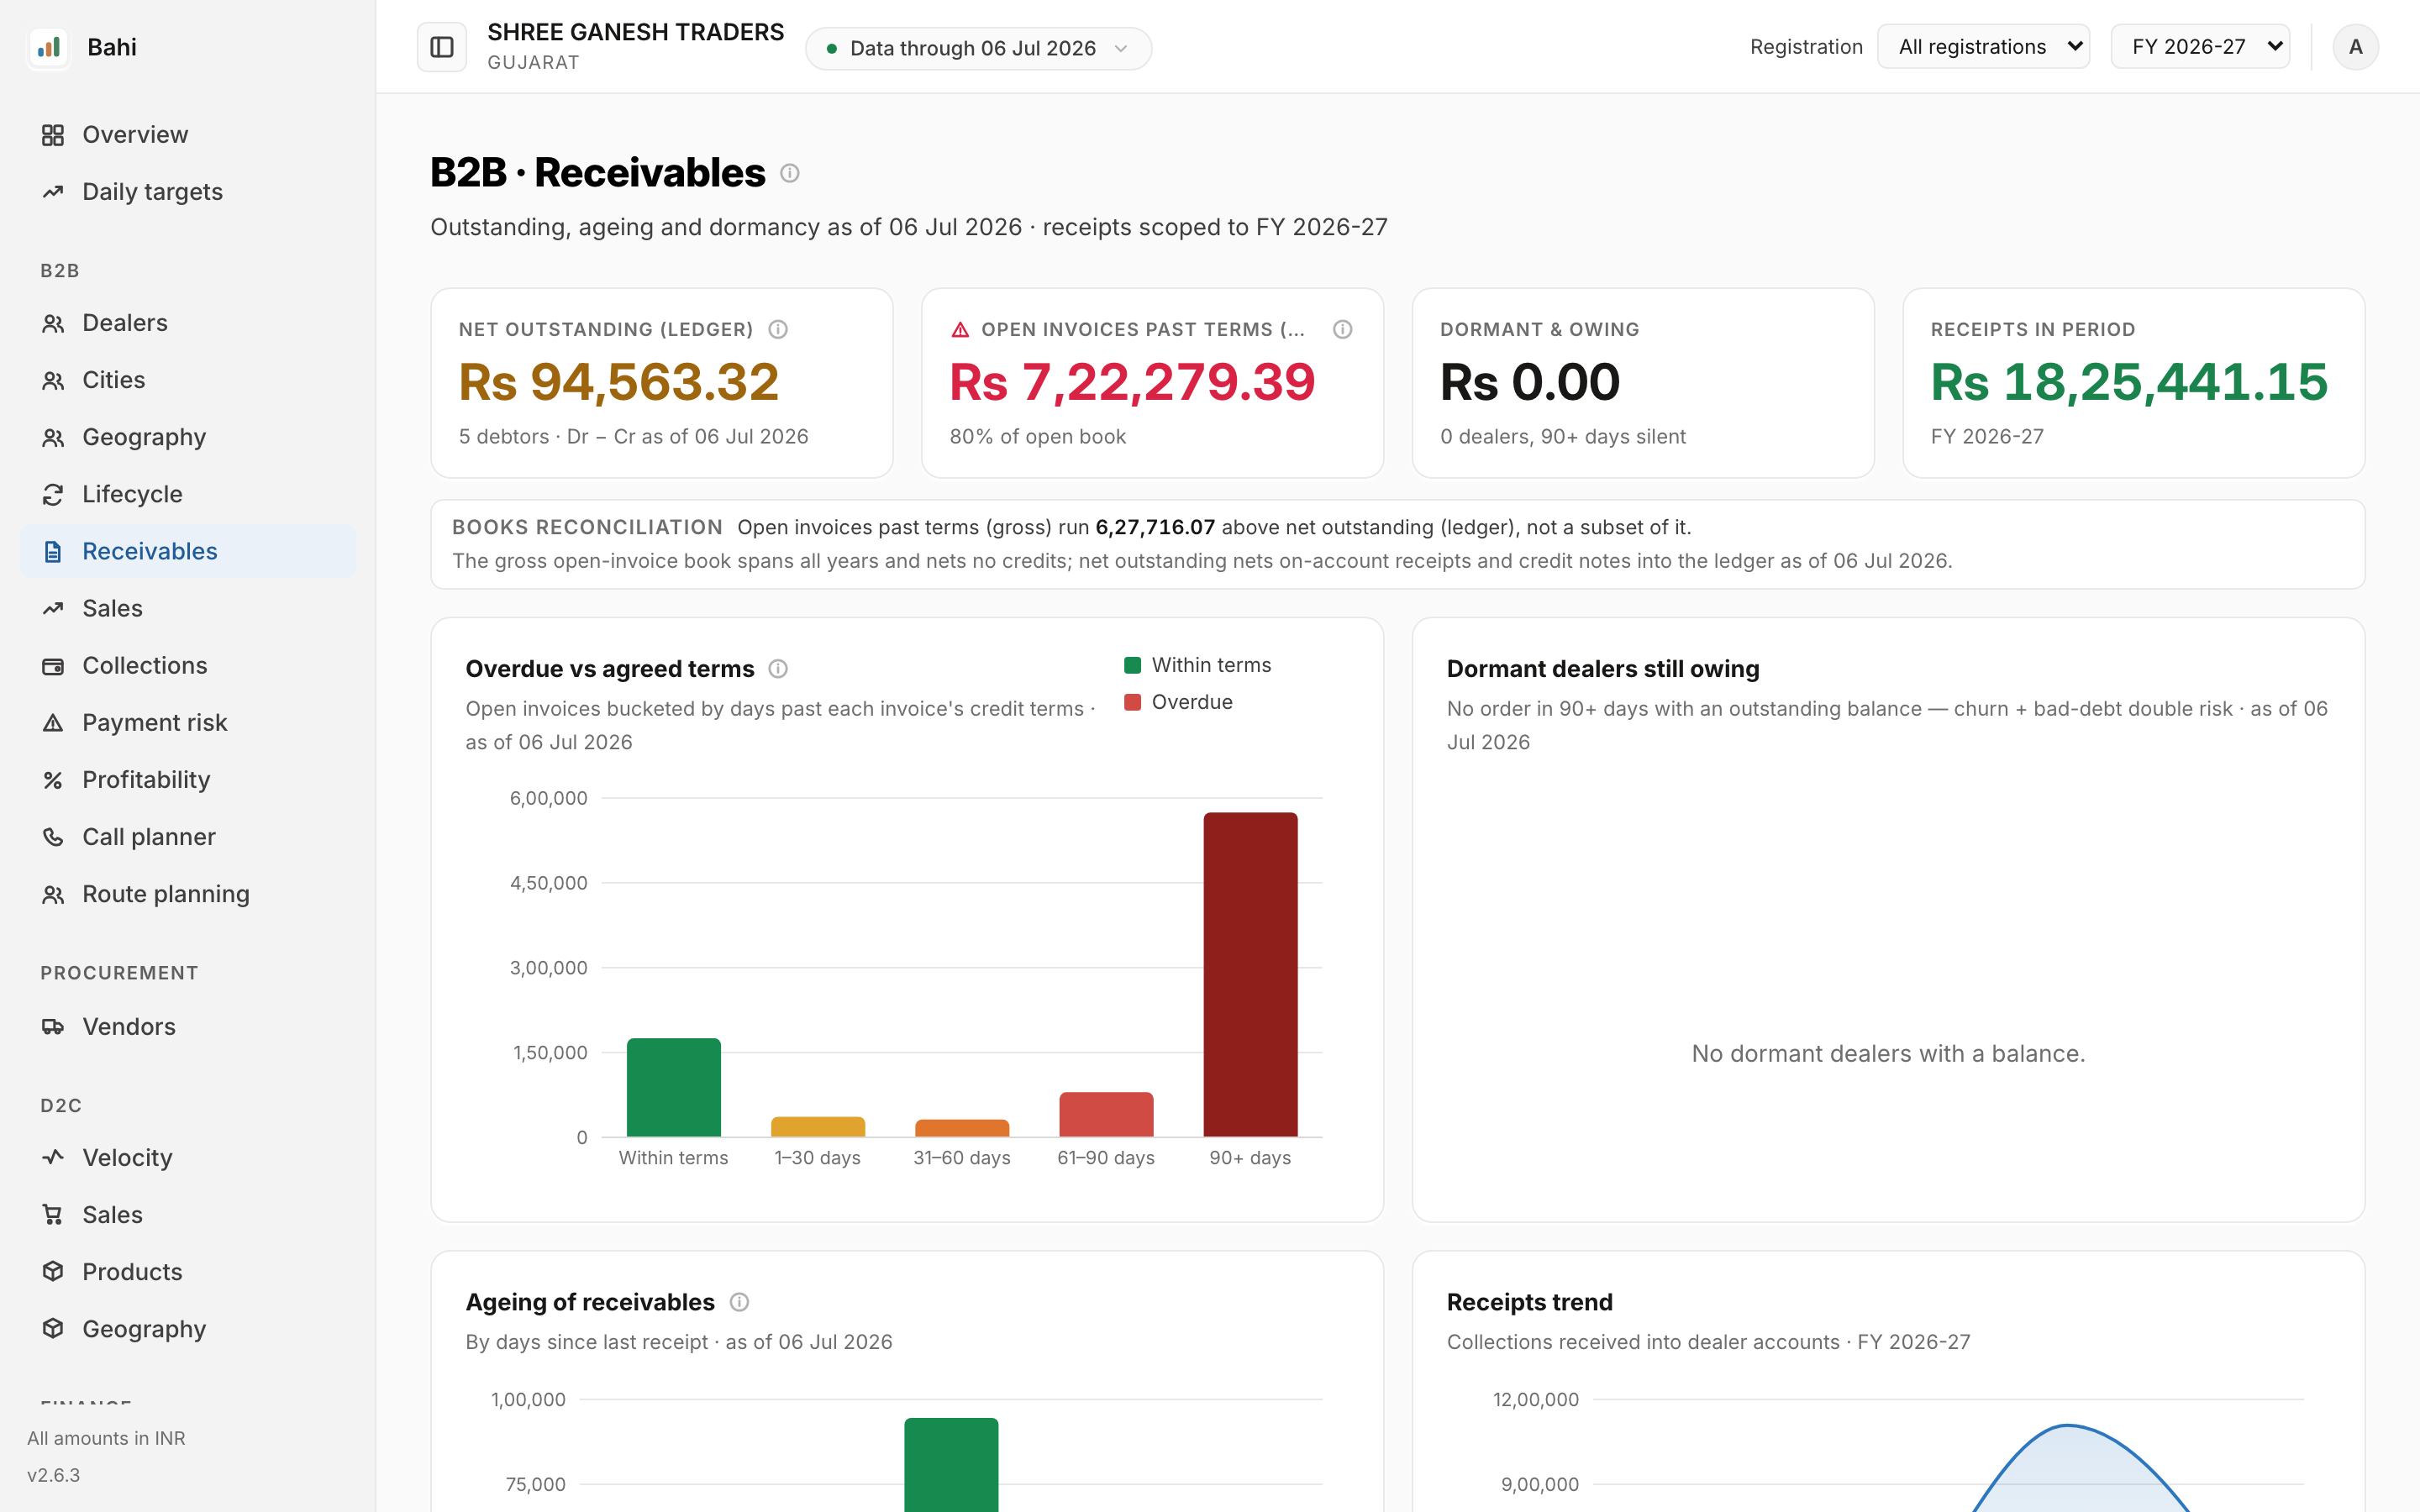Click the 61–90 days red bar
This screenshot has height=1512, width=2420.
tap(1106, 1114)
